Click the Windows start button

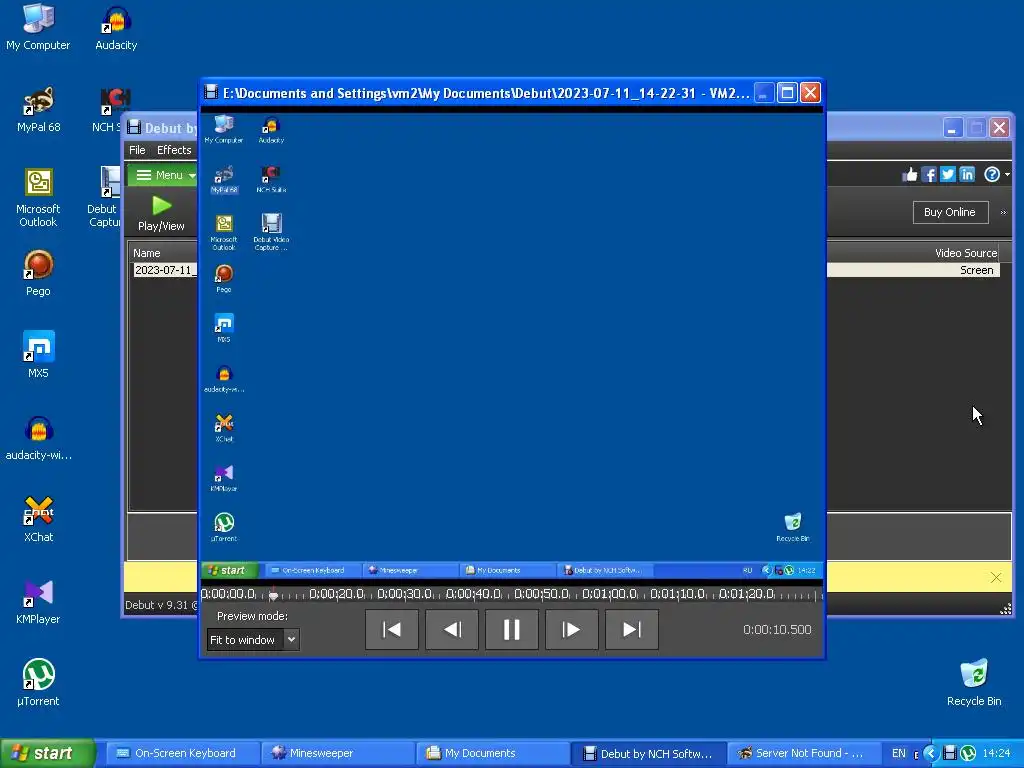pyautogui.click(x=47, y=754)
